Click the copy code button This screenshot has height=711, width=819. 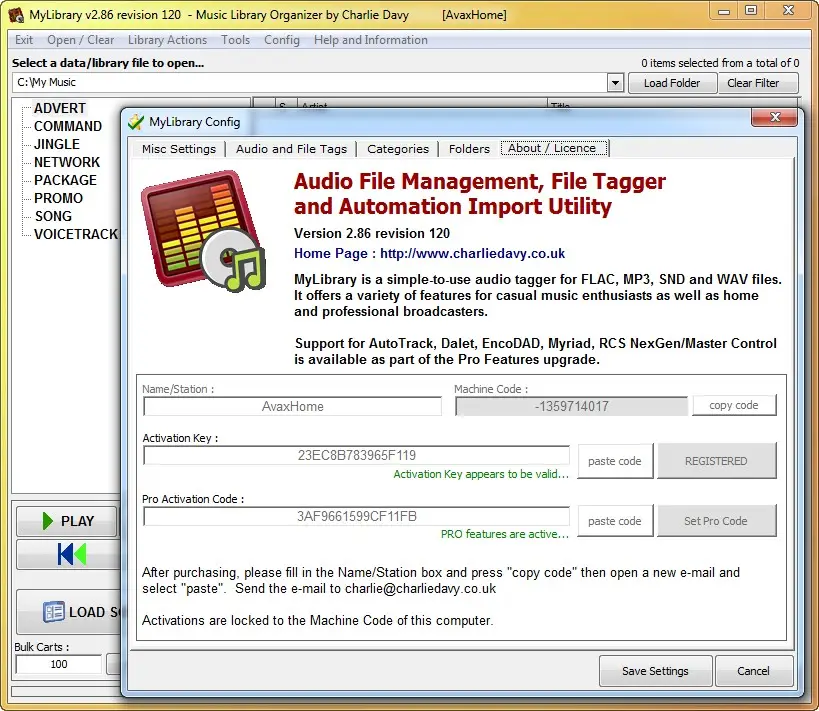[734, 405]
